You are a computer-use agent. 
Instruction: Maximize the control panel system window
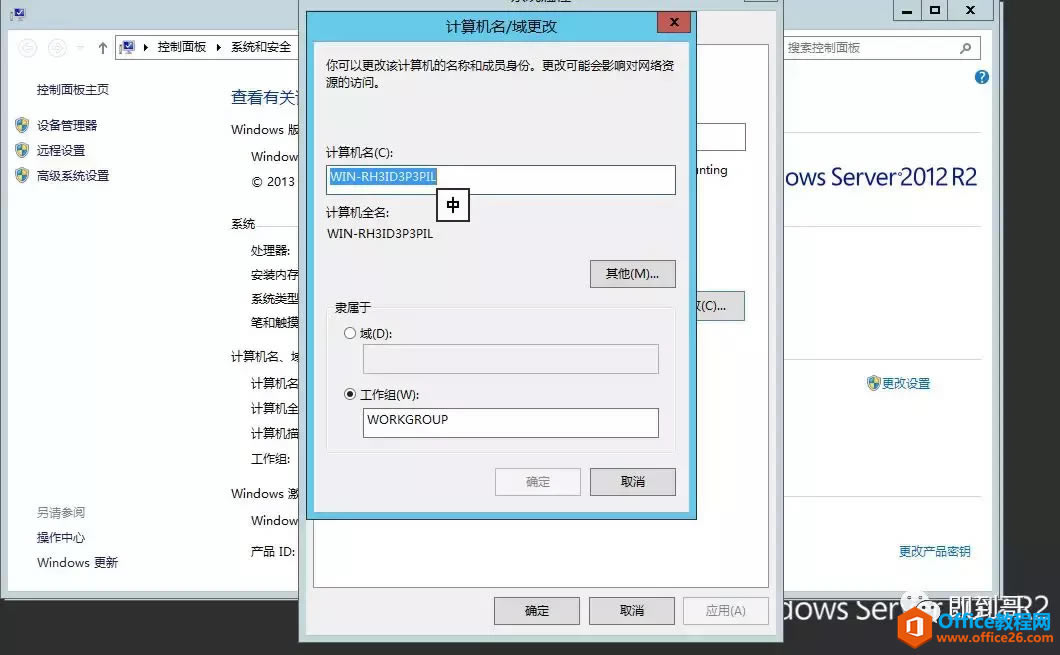(x=935, y=10)
